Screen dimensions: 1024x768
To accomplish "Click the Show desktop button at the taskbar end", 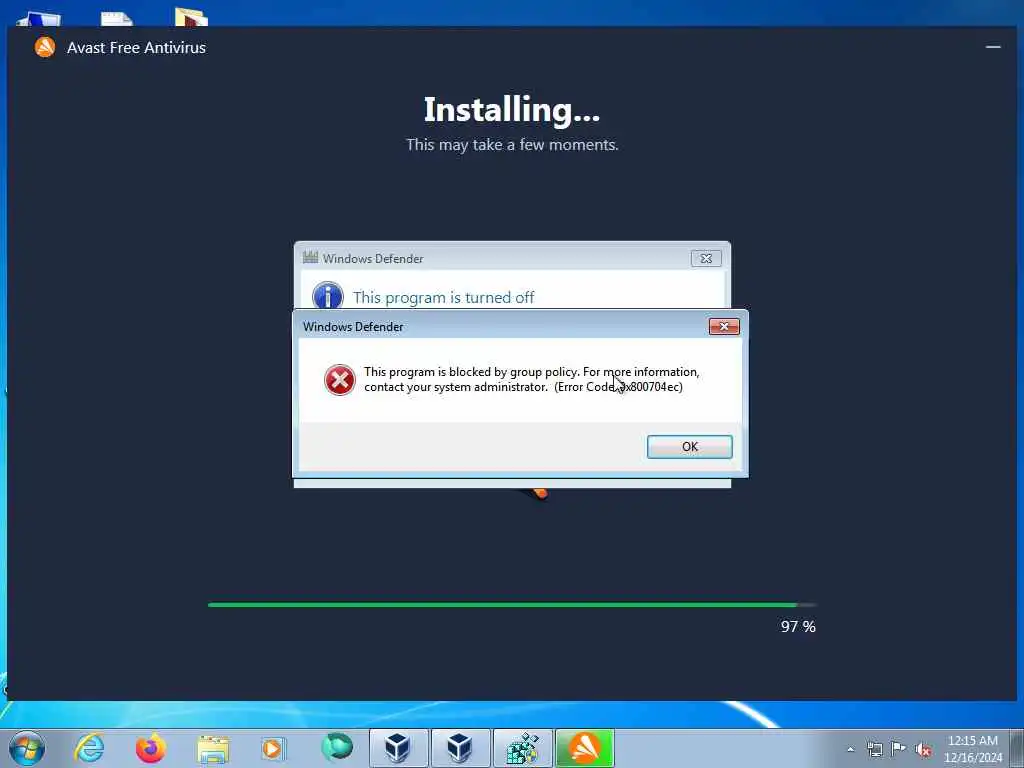I will pos(1017,748).
